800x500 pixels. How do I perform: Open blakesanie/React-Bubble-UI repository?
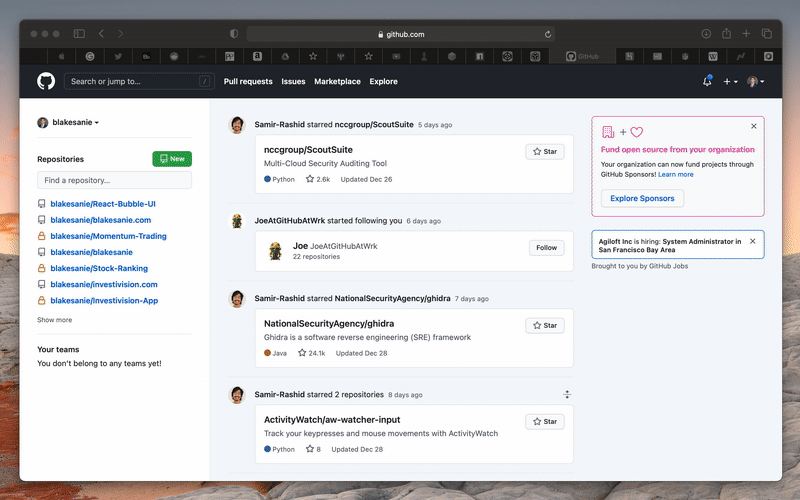point(103,204)
